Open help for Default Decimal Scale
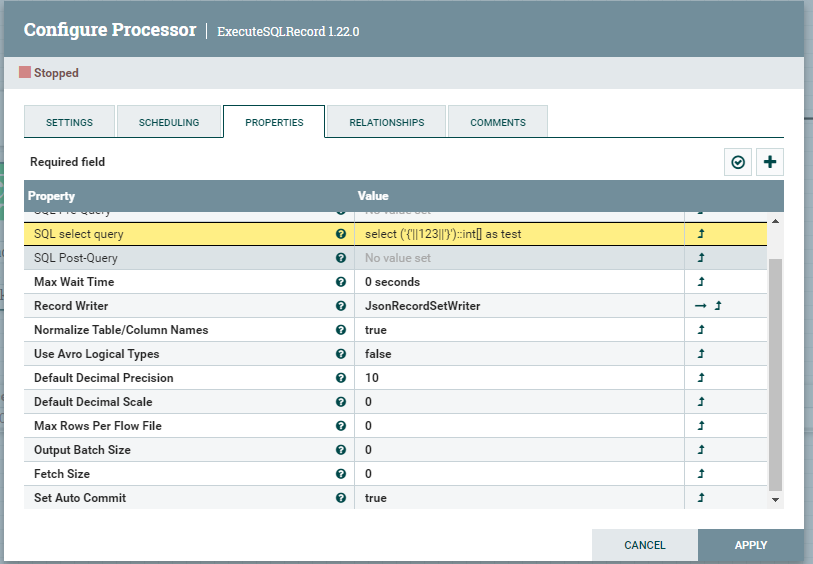The image size is (813, 564). tap(341, 402)
